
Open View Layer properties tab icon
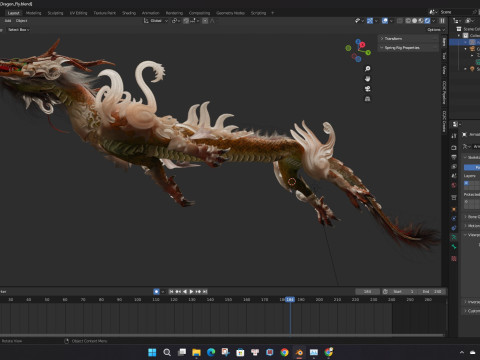(x=454, y=166)
